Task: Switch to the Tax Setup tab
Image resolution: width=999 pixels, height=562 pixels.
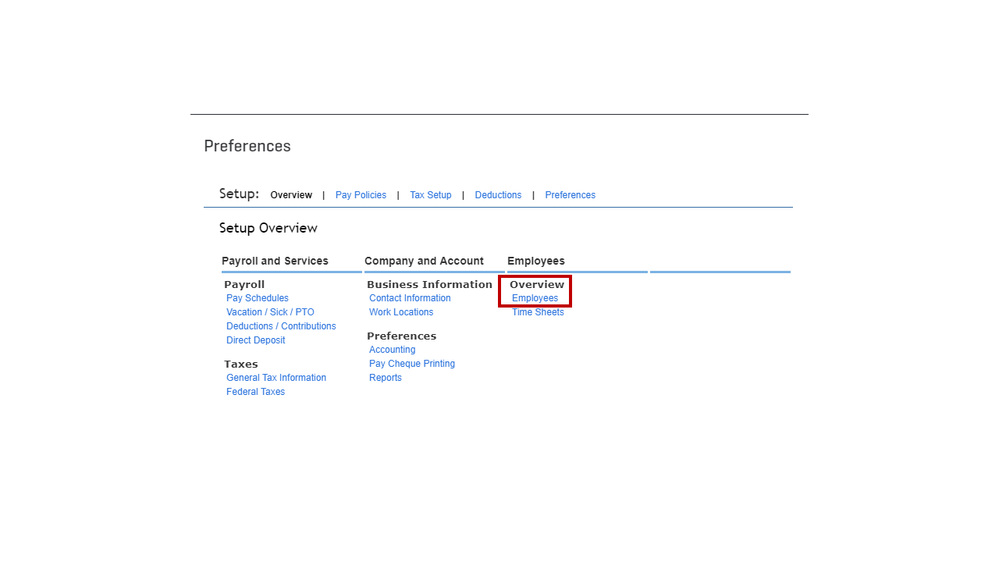Action: tap(430, 195)
